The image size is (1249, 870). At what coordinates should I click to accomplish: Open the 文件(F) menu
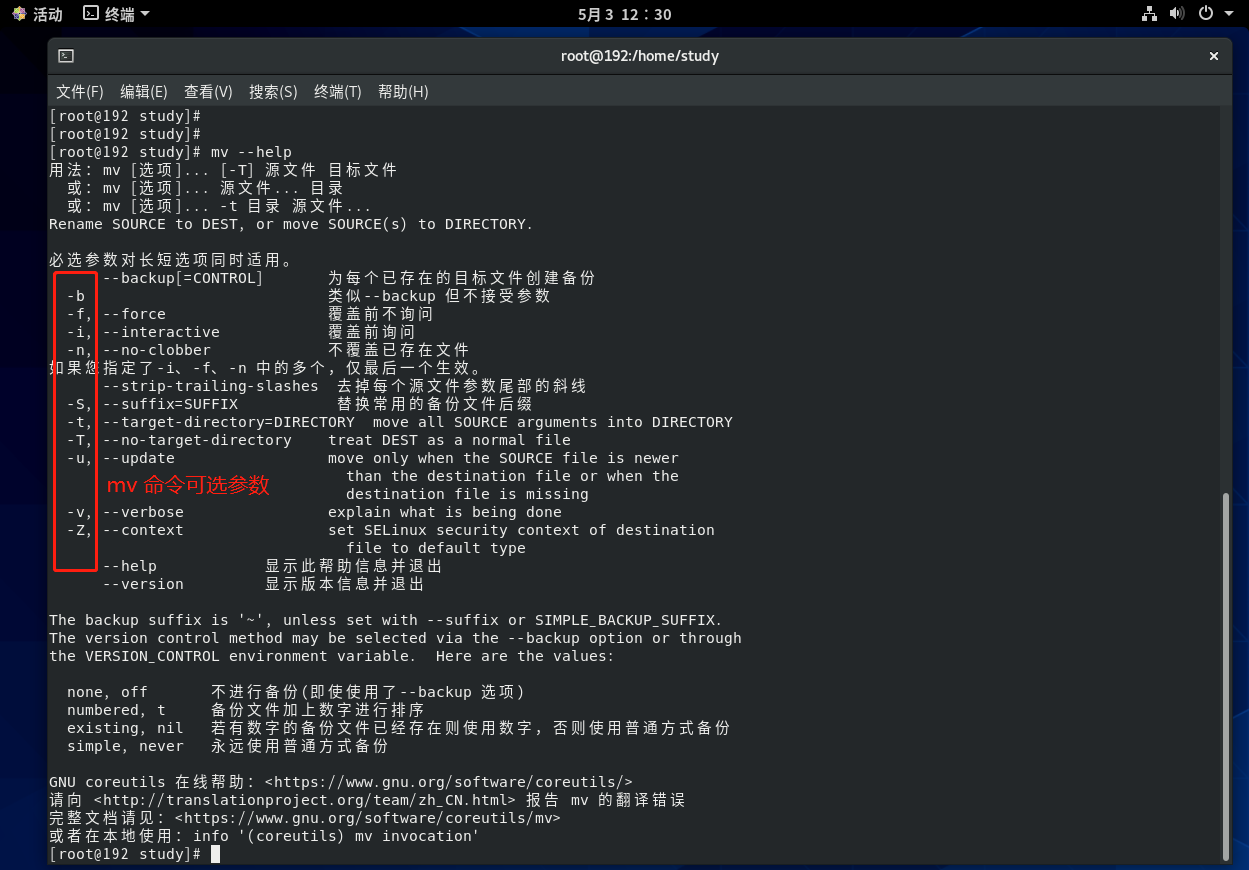(x=80, y=92)
